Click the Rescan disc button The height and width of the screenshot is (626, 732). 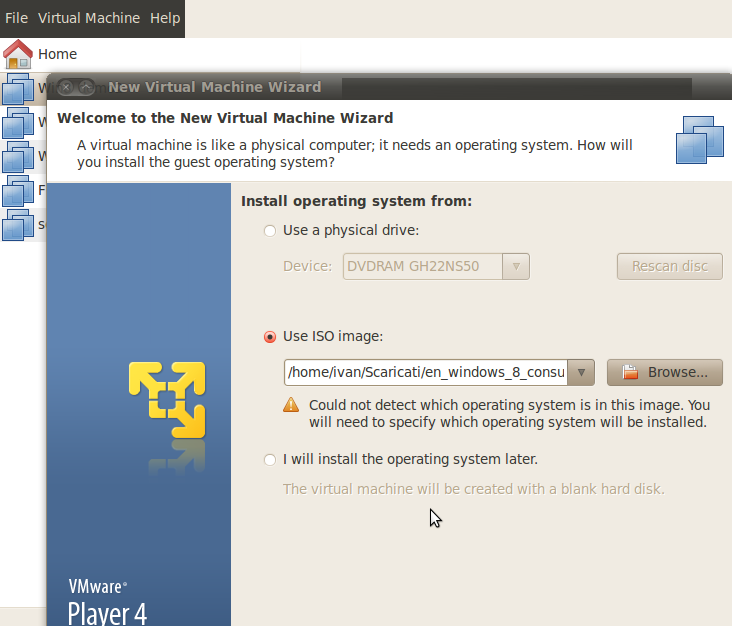(x=669, y=267)
